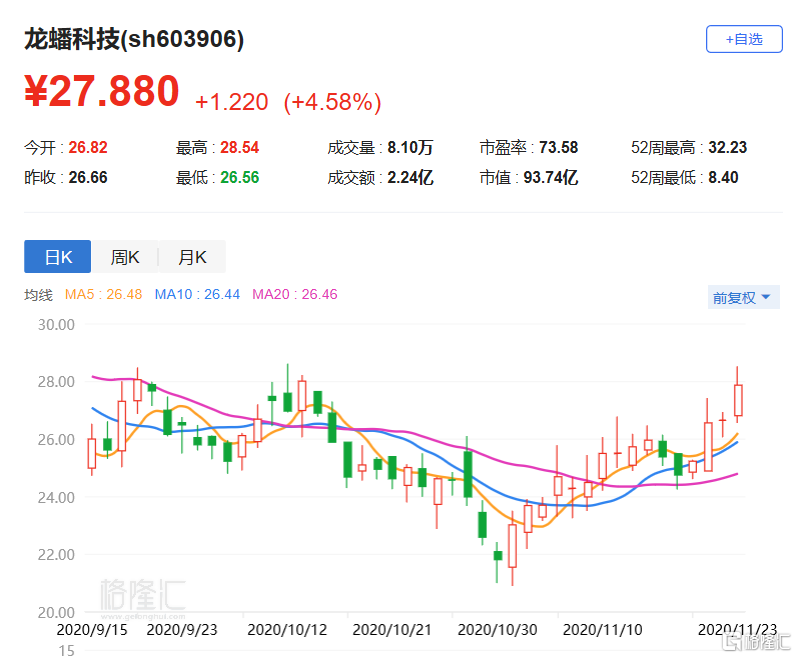
Task: Click the 24.00 y-axis label
Action: point(56,497)
